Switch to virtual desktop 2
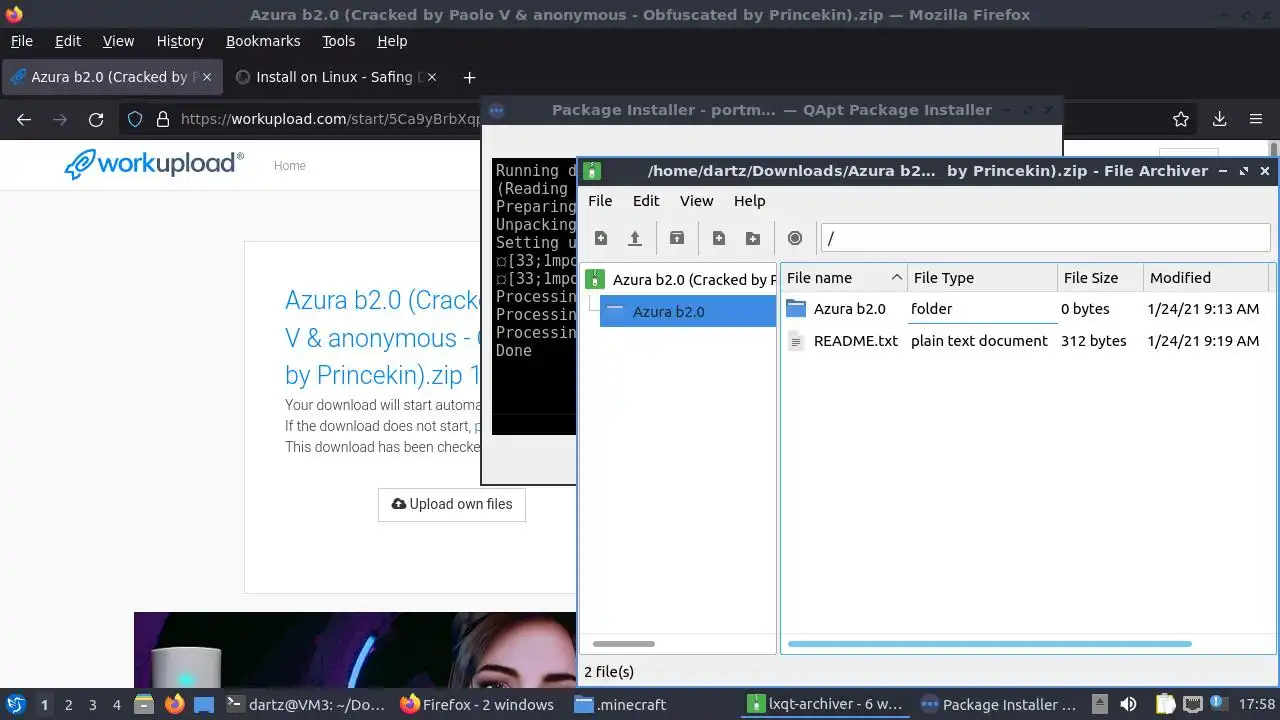 (x=68, y=705)
